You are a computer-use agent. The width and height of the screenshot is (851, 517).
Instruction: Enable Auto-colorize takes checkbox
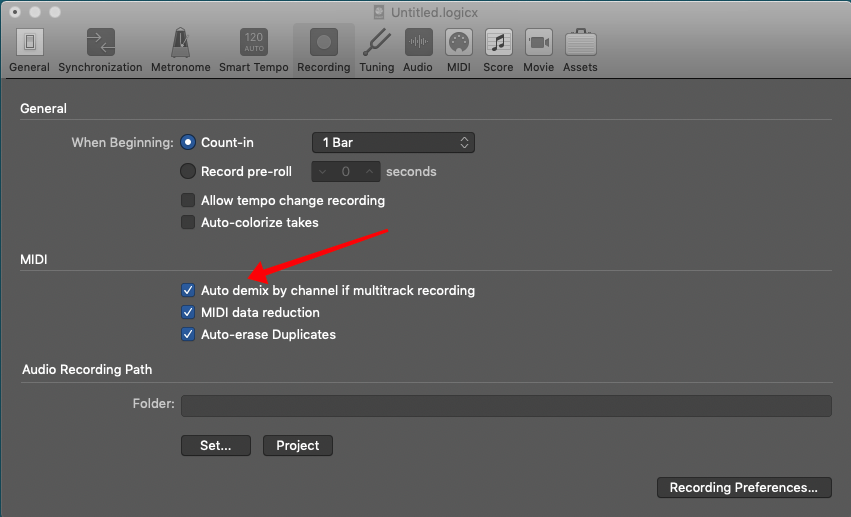[x=188, y=222]
